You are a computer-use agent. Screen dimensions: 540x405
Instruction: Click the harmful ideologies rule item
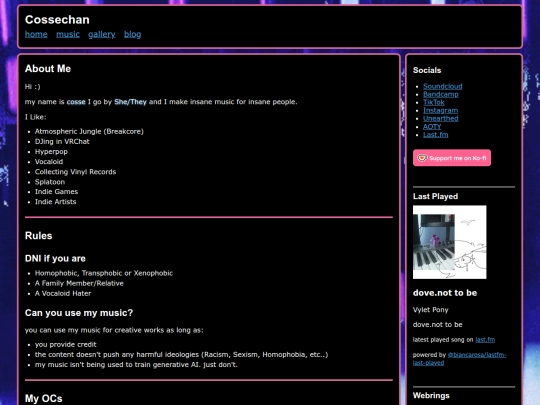coord(181,354)
